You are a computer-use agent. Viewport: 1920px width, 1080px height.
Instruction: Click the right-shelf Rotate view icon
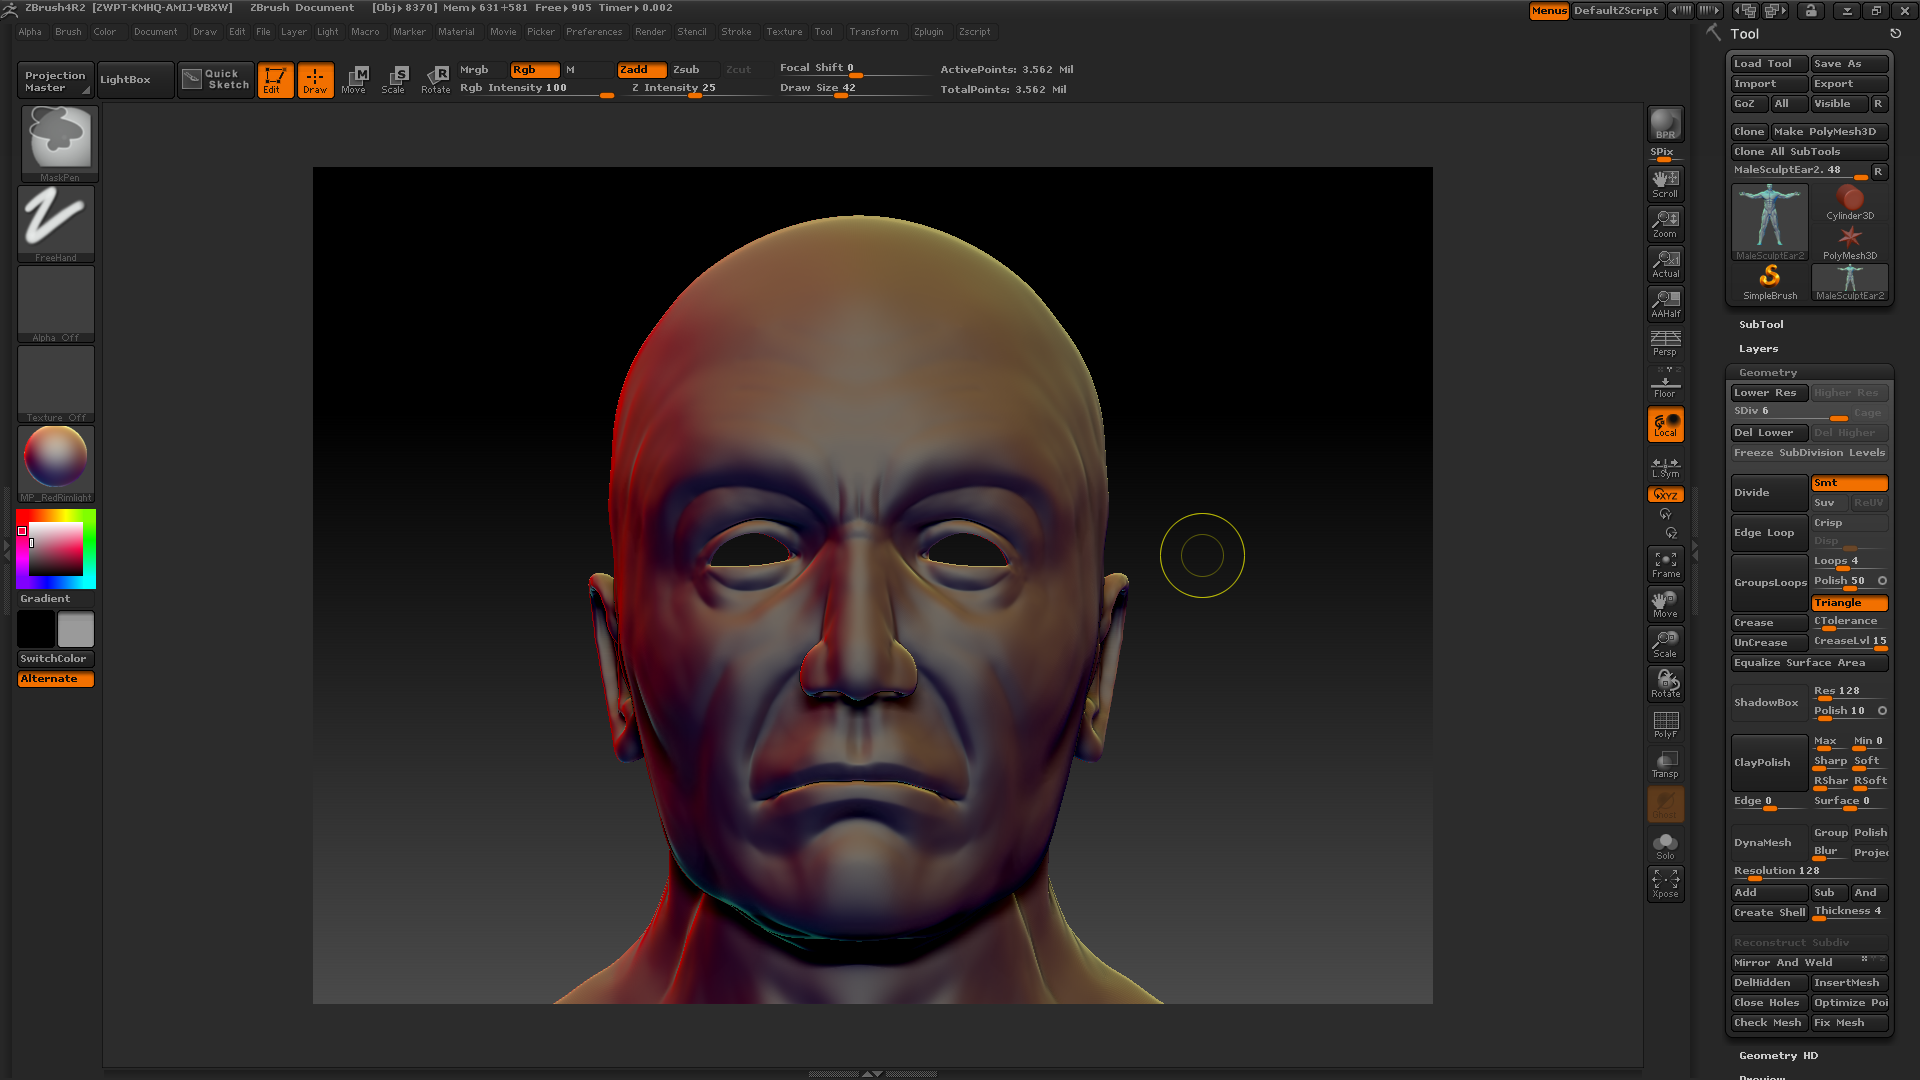pyautogui.click(x=1665, y=684)
